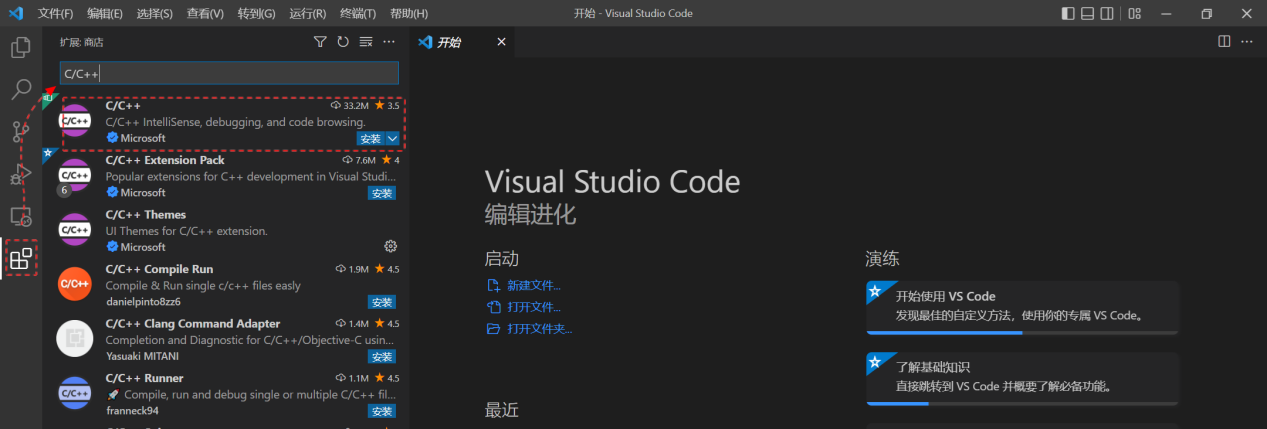Open the 编辑(E) menu
1267x429 pixels.
105,14
